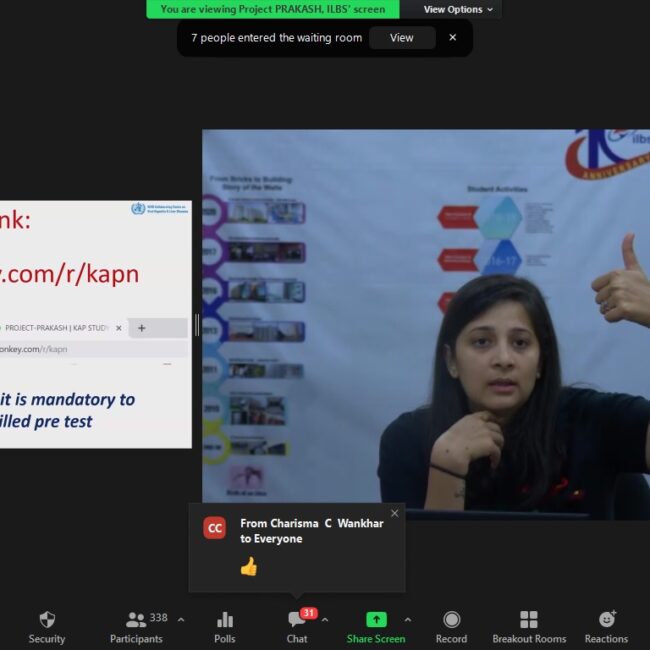Open the Participants panel
The width and height of the screenshot is (650, 650).
click(x=136, y=626)
